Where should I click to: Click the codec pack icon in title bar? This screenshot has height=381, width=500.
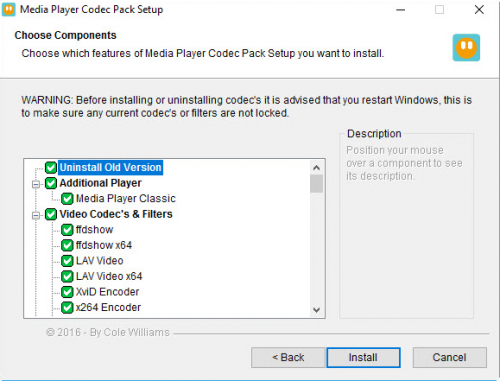point(8,9)
